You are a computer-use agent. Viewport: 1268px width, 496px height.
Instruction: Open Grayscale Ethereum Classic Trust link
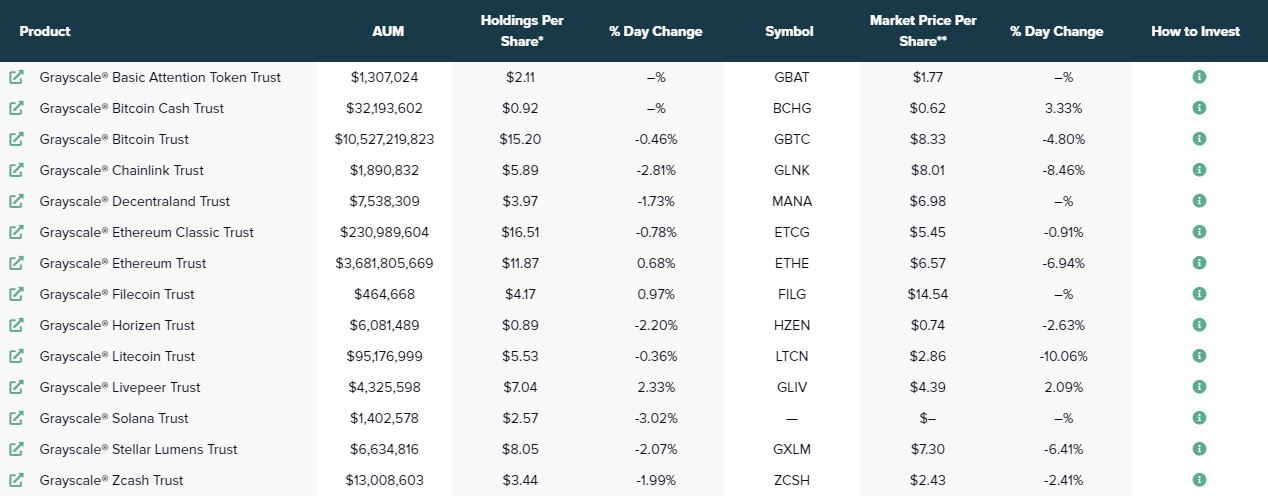[x=146, y=232]
